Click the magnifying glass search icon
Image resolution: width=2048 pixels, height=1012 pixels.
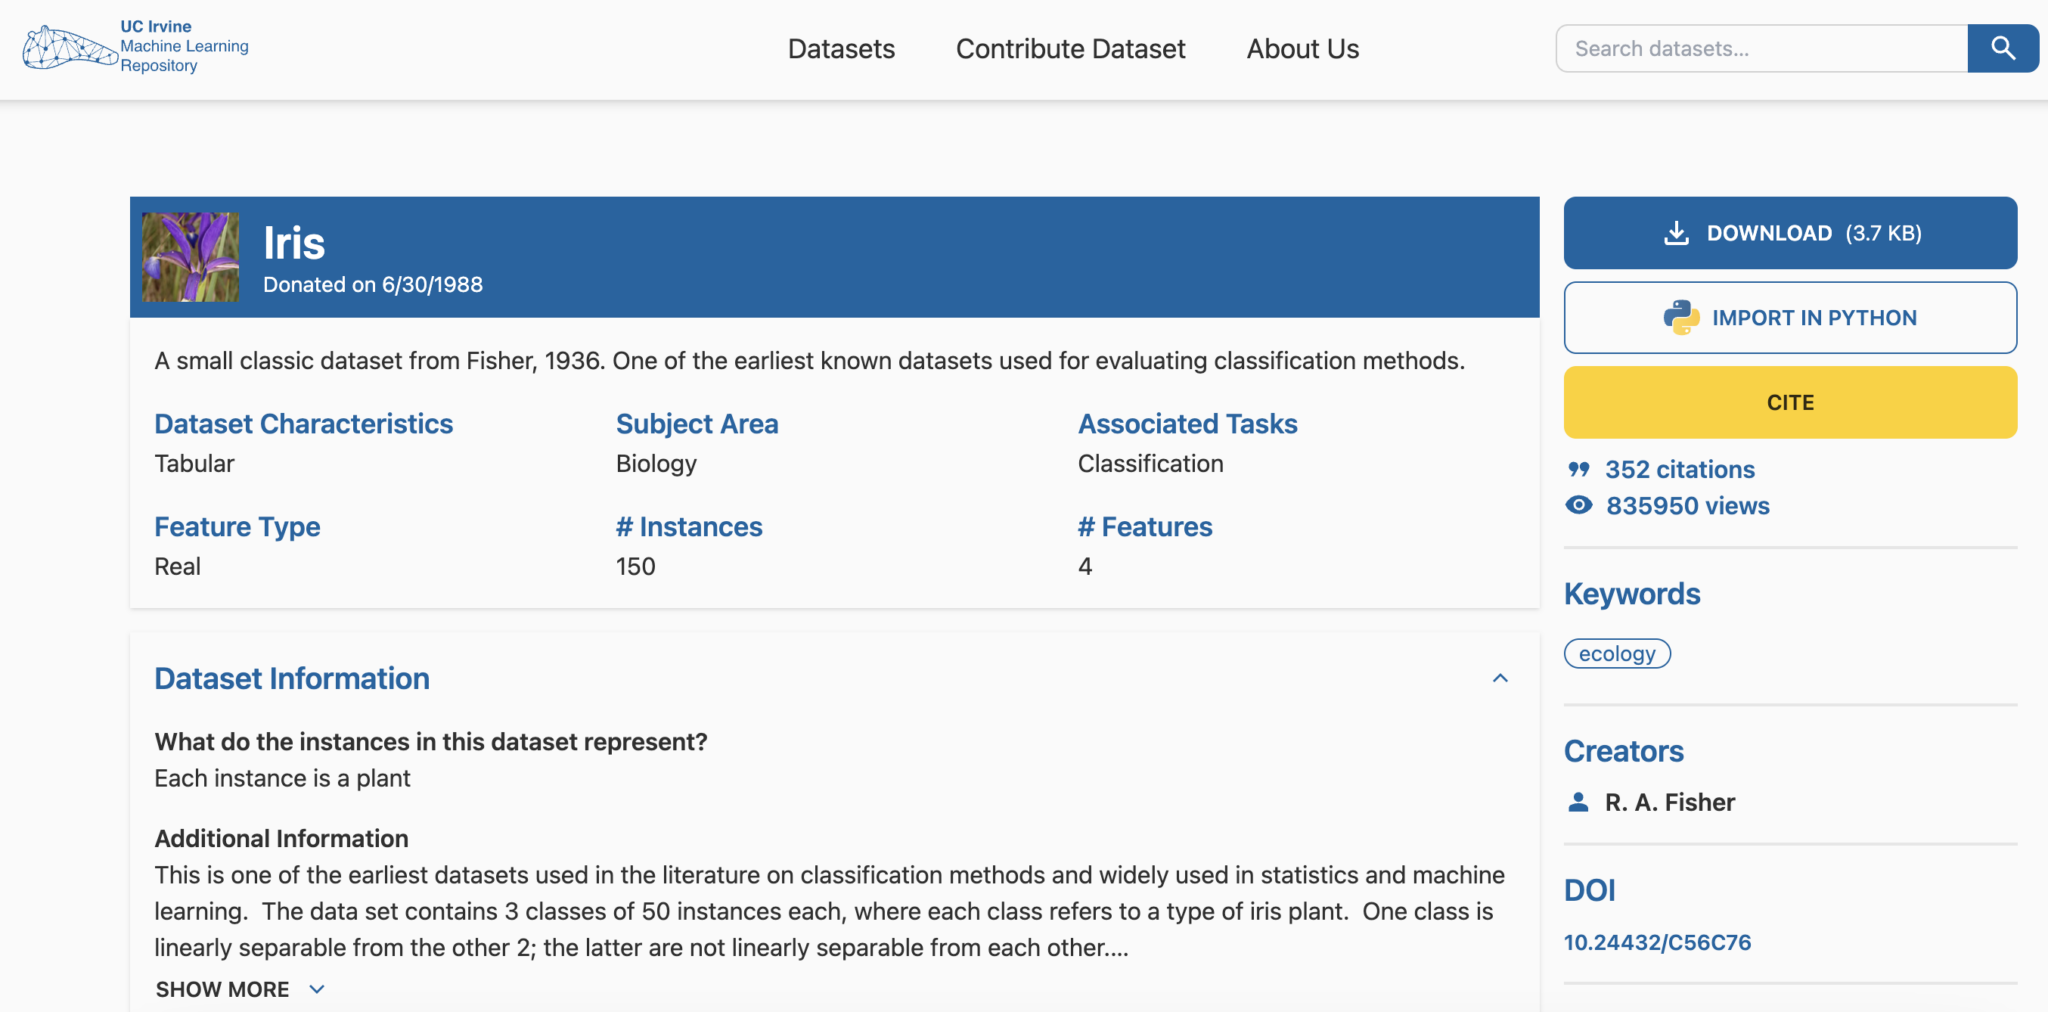(2003, 47)
